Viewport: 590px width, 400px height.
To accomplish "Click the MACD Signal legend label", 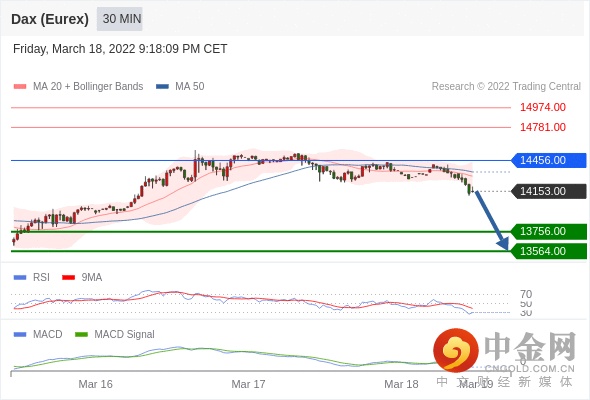I will click(125, 335).
